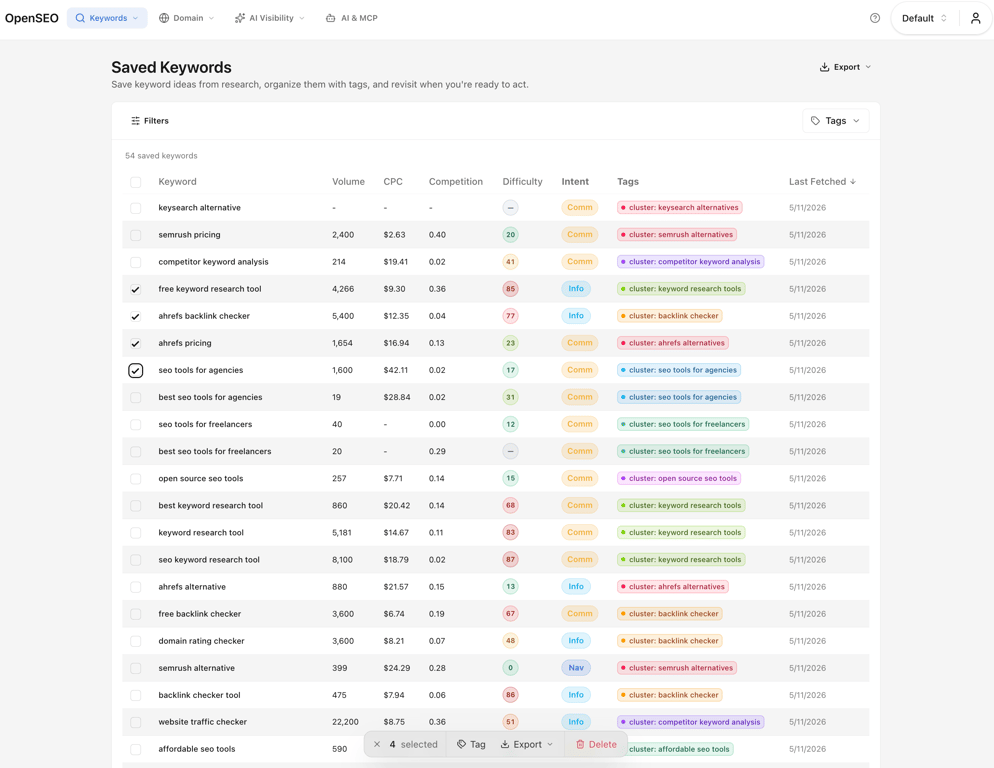Click the cluster: backlink checker tag on domain rating checker
This screenshot has width=994, height=768.
click(x=669, y=641)
